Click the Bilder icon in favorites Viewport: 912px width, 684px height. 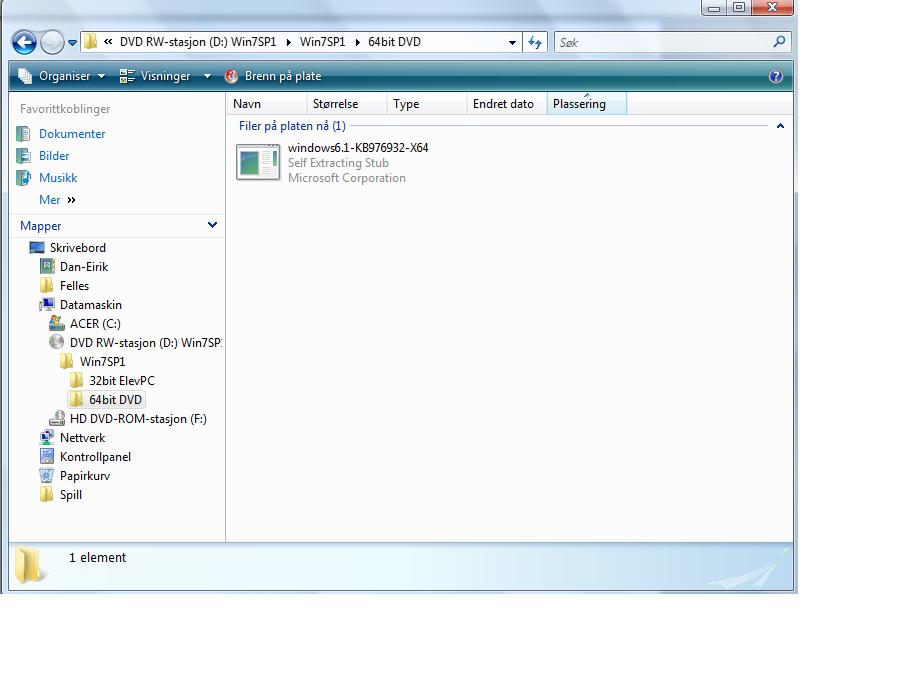(23, 156)
